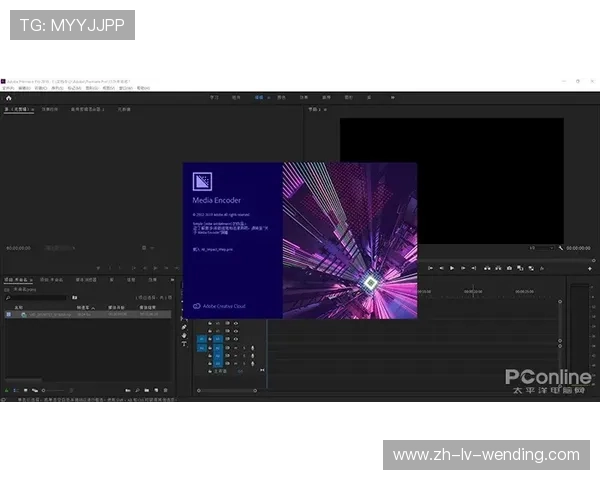The width and height of the screenshot is (600, 480).
Task: Select the Pen tool in the tools panel
Action: (184, 328)
